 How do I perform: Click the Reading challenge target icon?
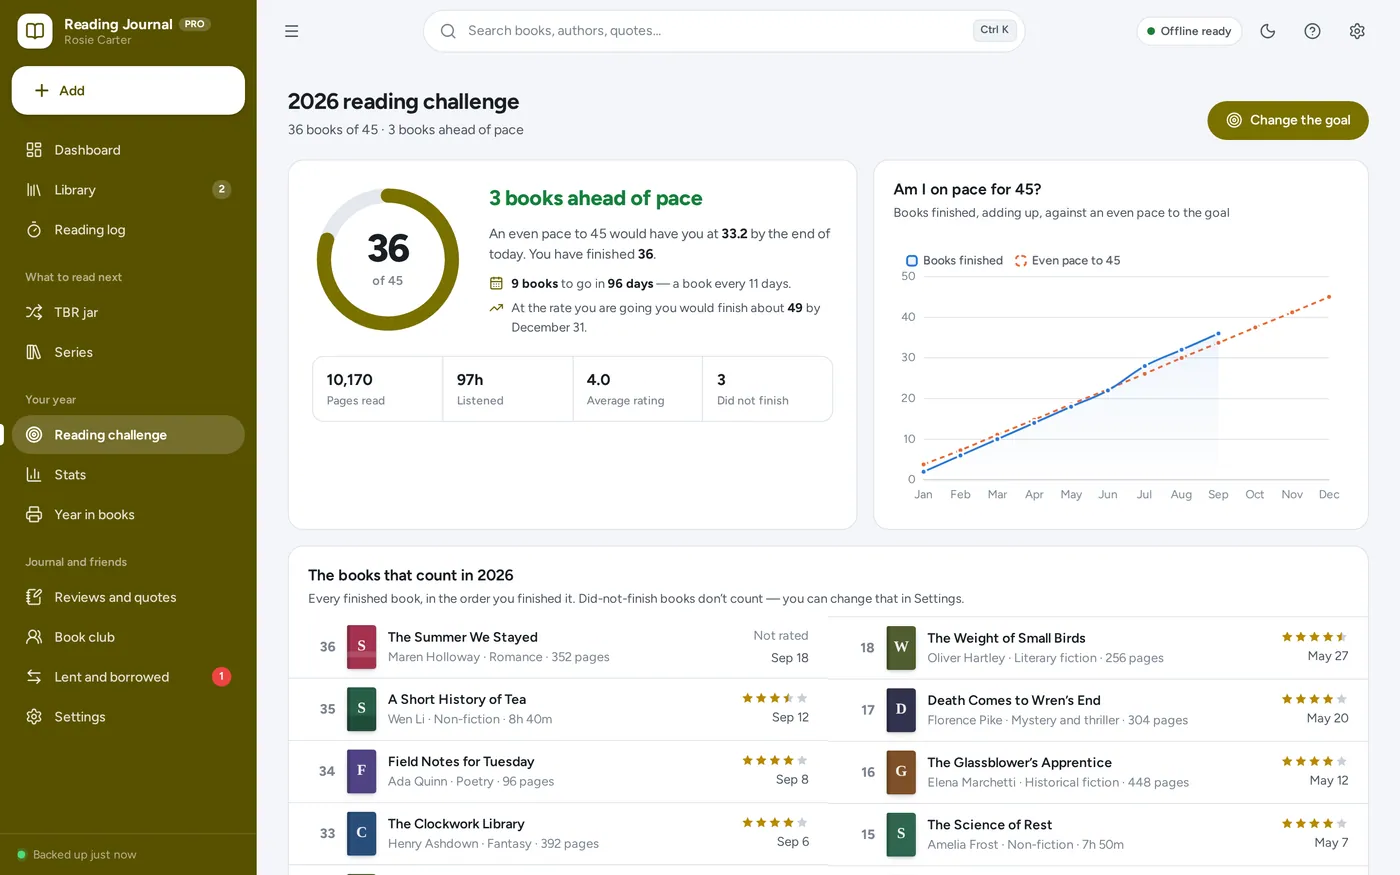pyautogui.click(x=34, y=435)
